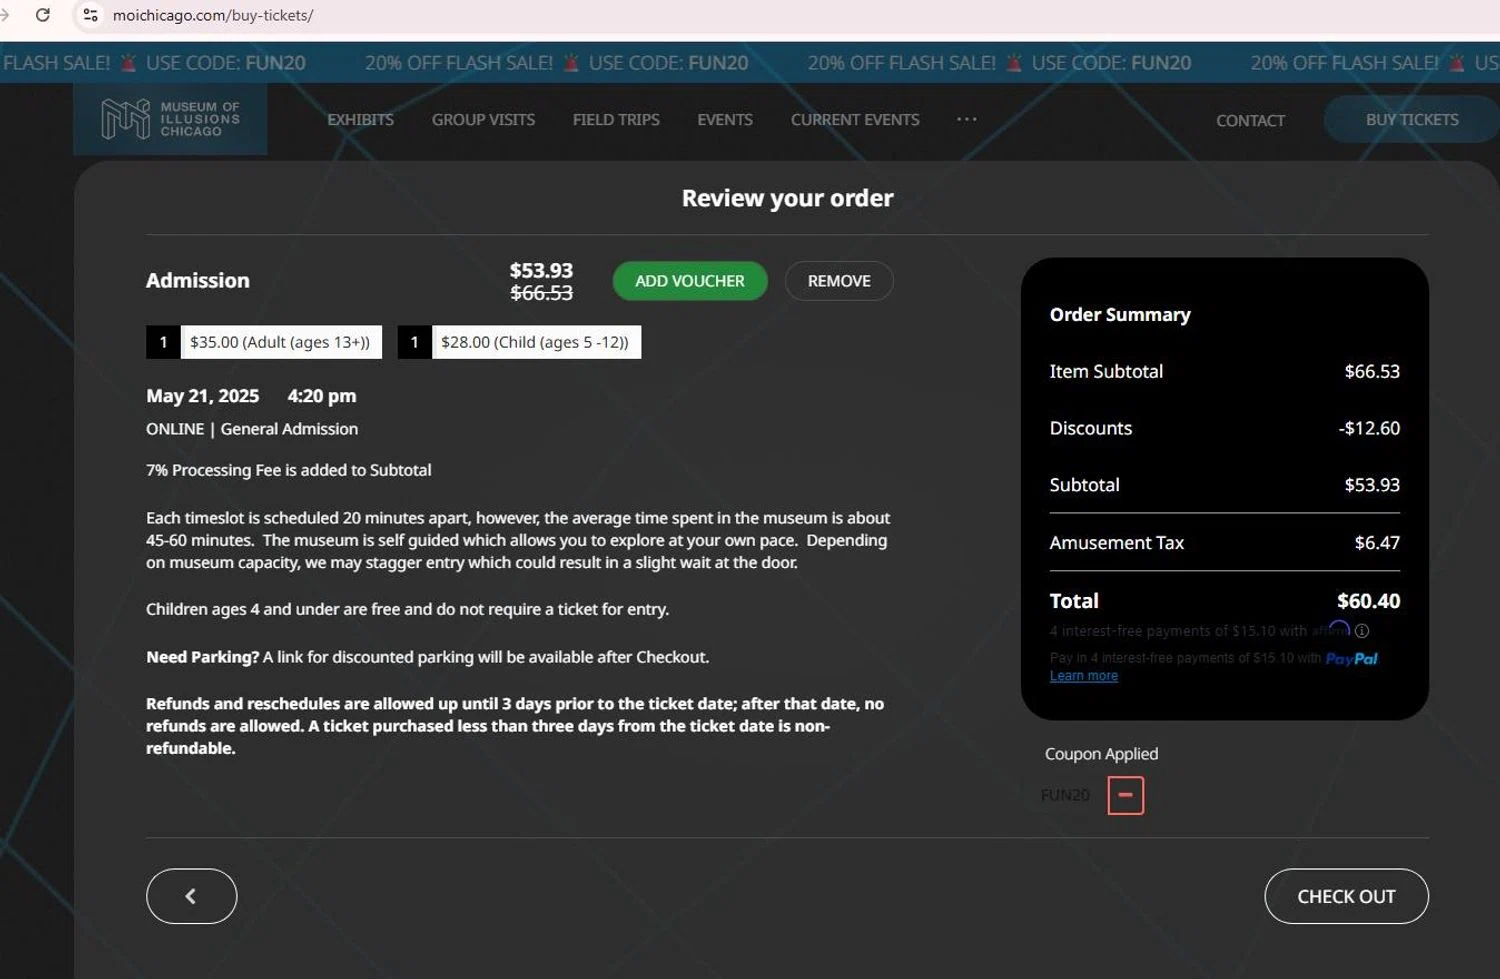Open the Contact page link
The height and width of the screenshot is (979, 1500).
[1250, 121]
